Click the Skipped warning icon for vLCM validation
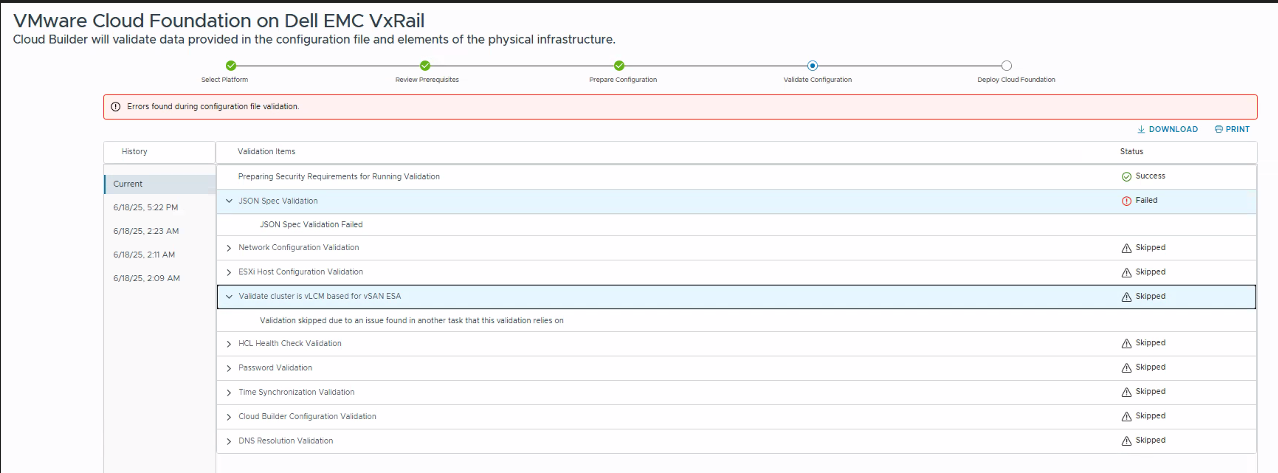This screenshot has height=473, width=1278. pos(1127,297)
